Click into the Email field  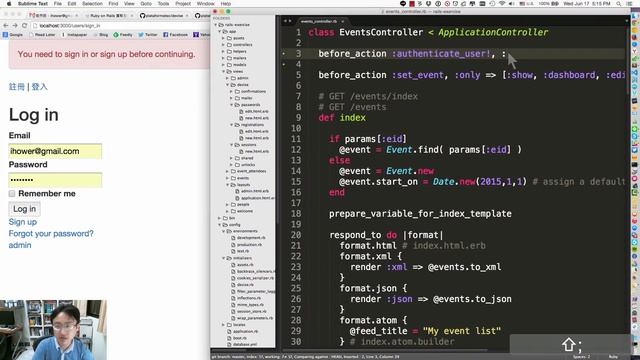coord(55,151)
